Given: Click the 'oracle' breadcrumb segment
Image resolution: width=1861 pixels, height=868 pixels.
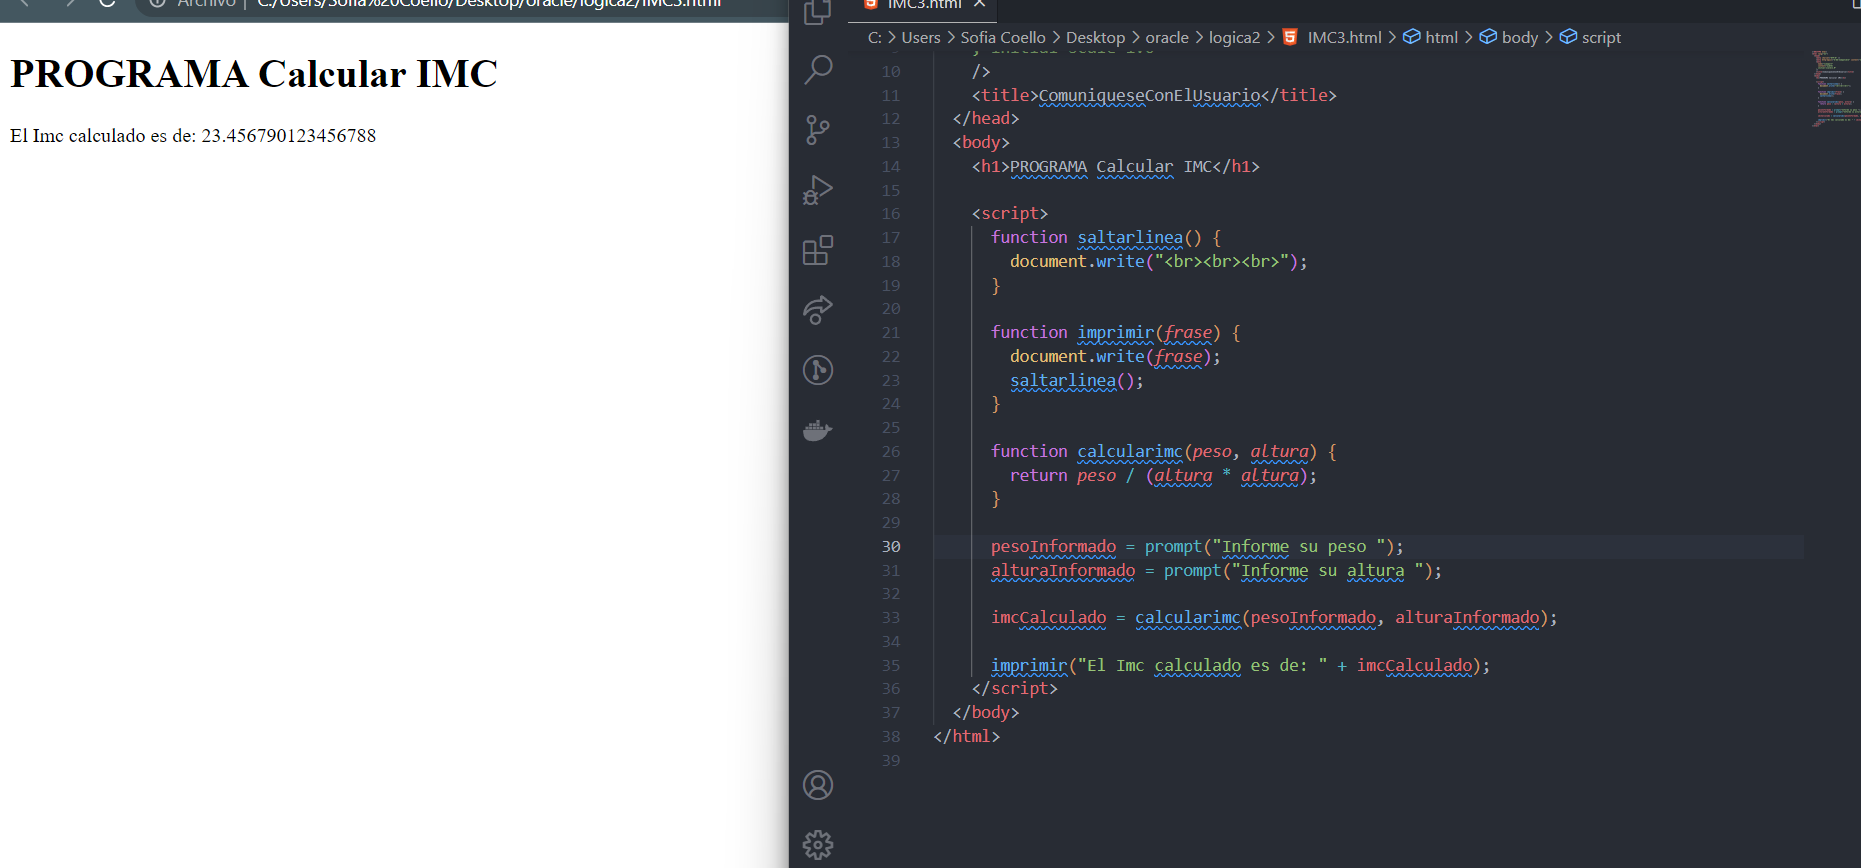Looking at the screenshot, I should (1167, 37).
